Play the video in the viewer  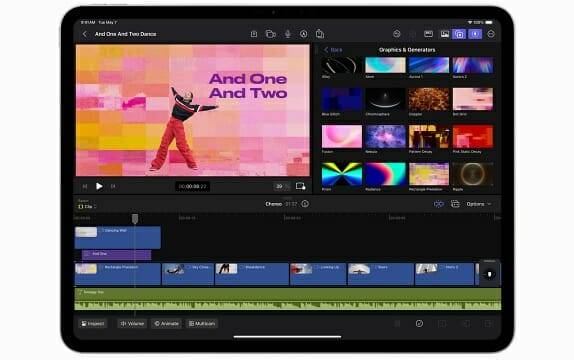99,186
